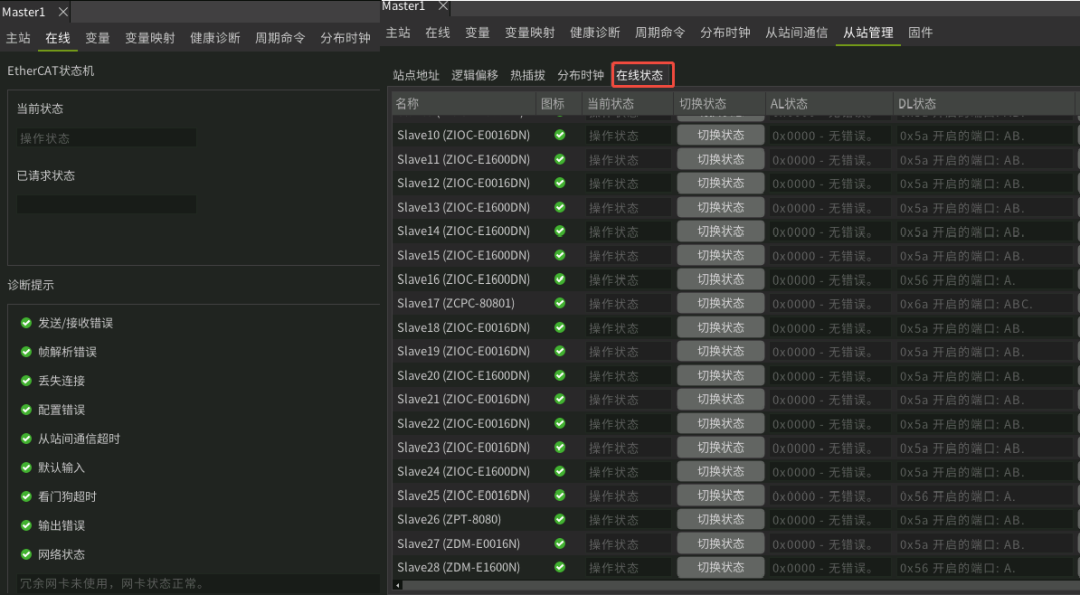1080x595 pixels.
Task: Click the green status icon for Slave28
Action: point(560,567)
